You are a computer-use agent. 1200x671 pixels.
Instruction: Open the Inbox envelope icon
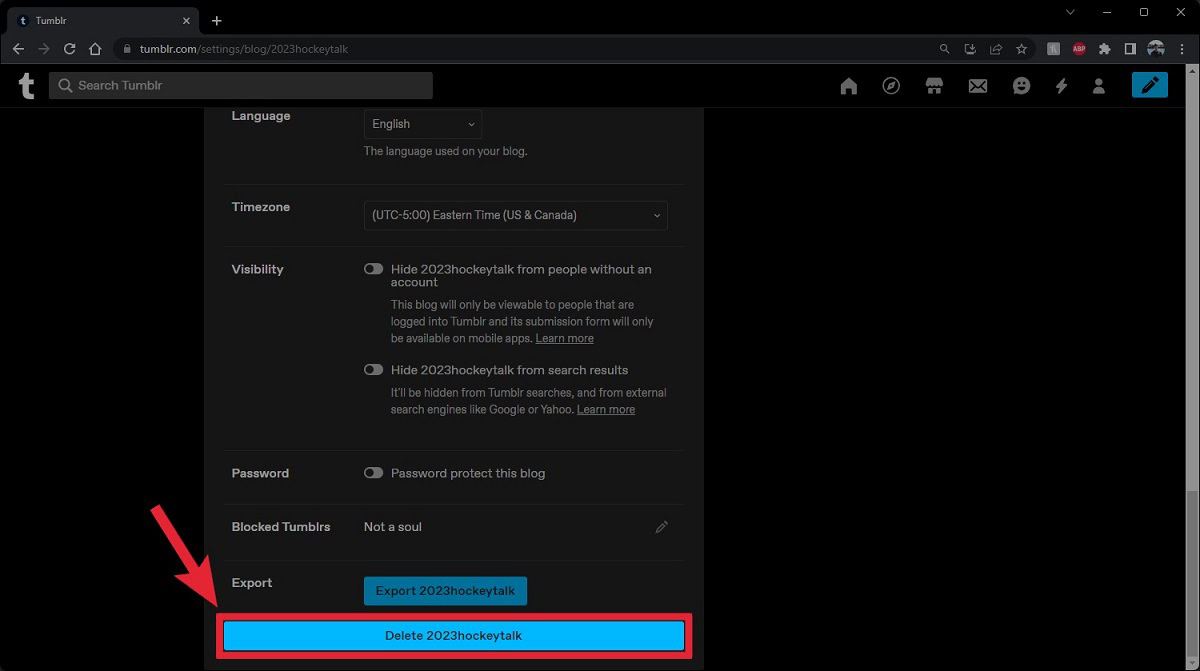977,86
